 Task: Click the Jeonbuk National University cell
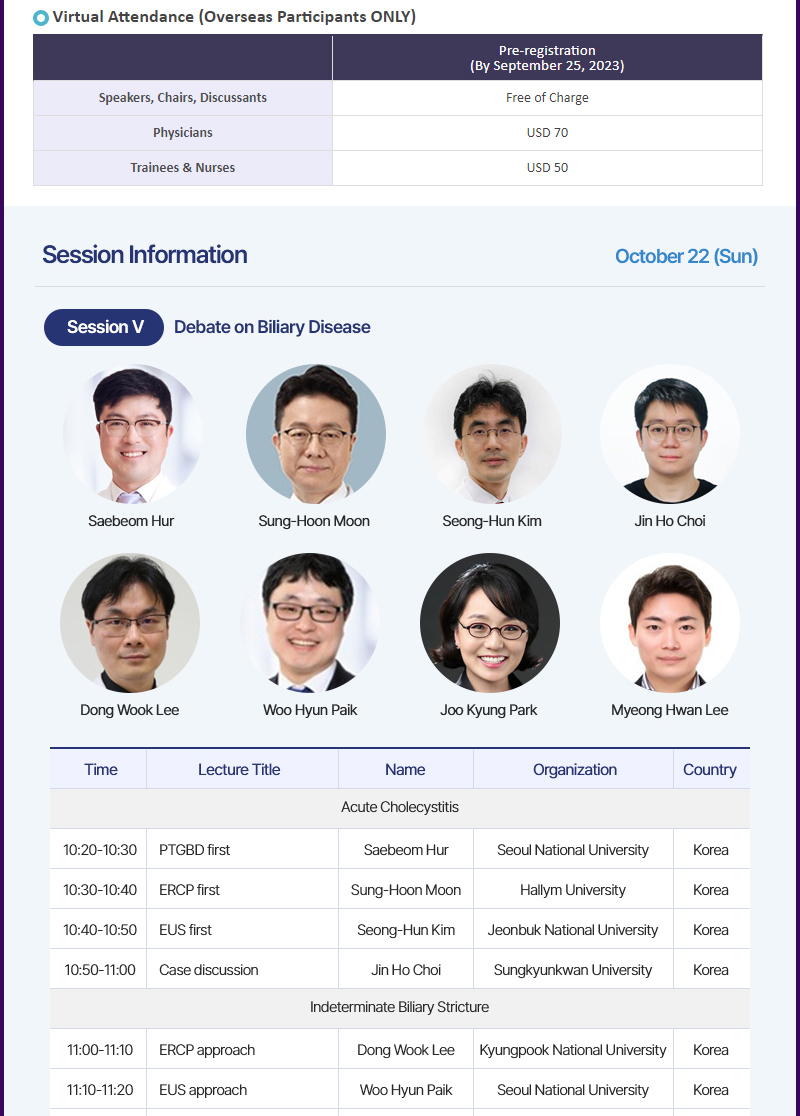pyautogui.click(x=573, y=930)
